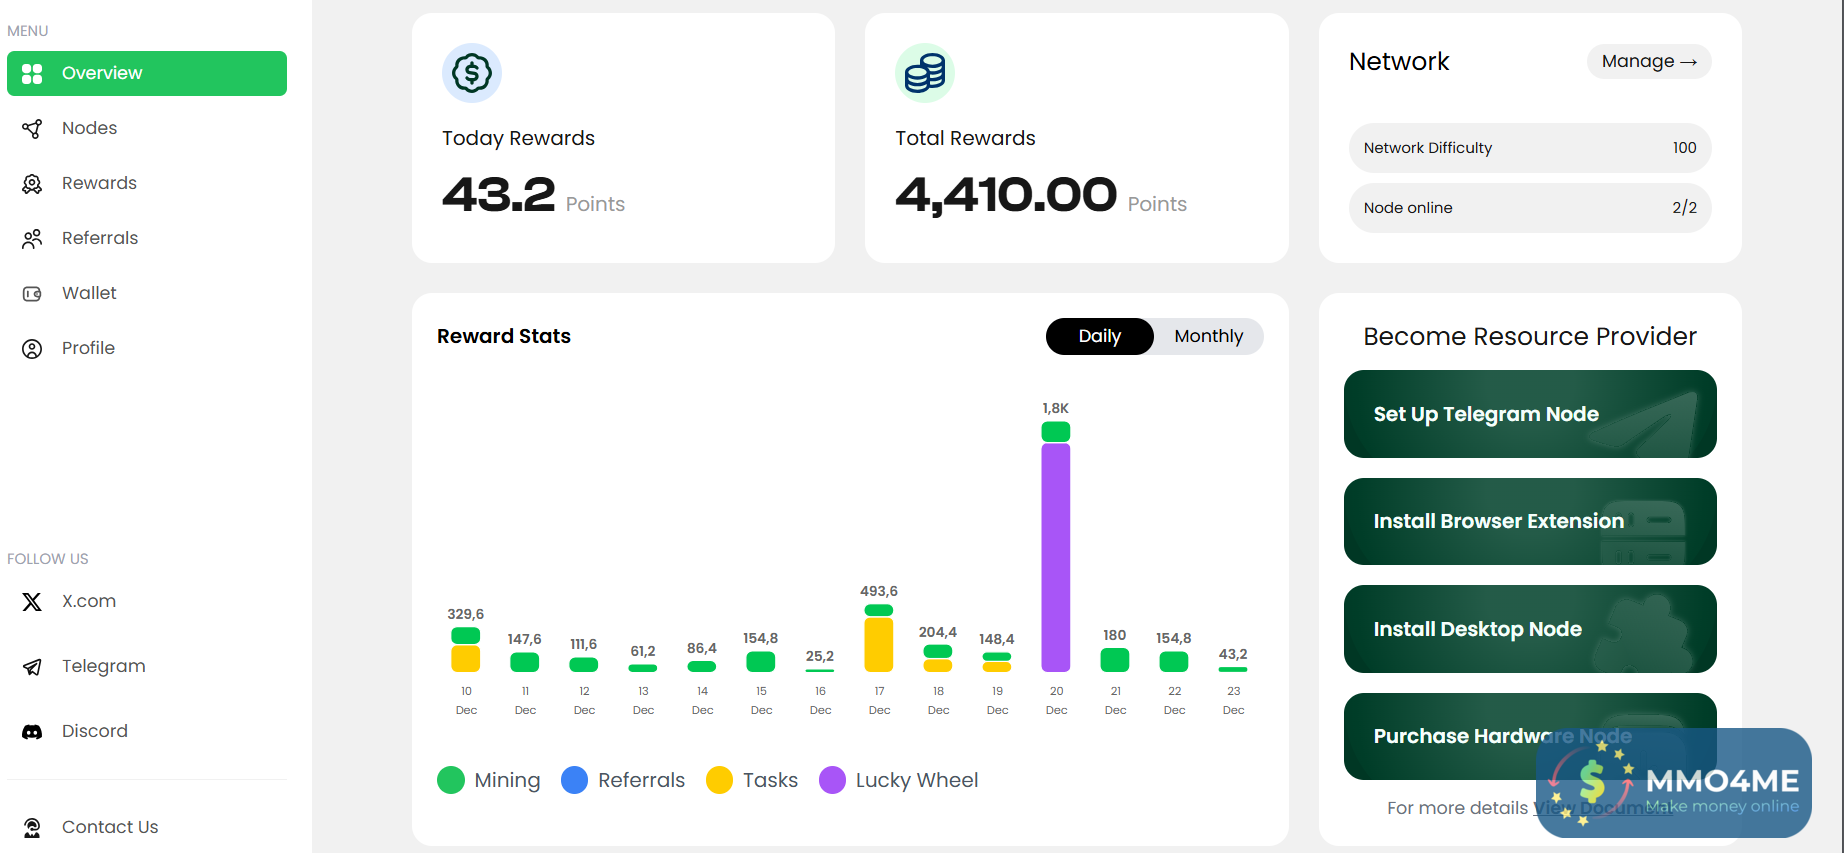
Task: Click Set Up Telegram Node button
Action: tap(1529, 414)
